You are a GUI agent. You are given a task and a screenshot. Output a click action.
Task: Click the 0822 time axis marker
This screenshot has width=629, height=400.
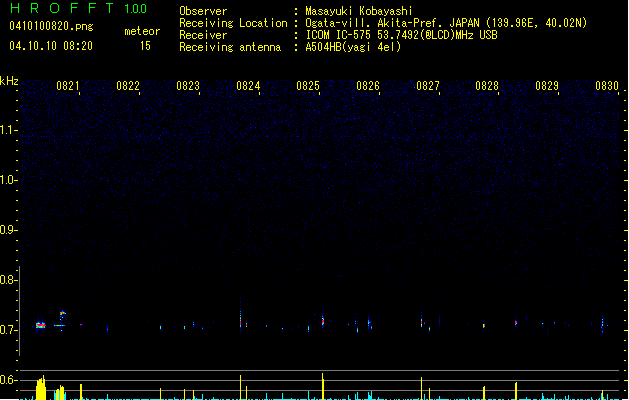click(x=128, y=86)
